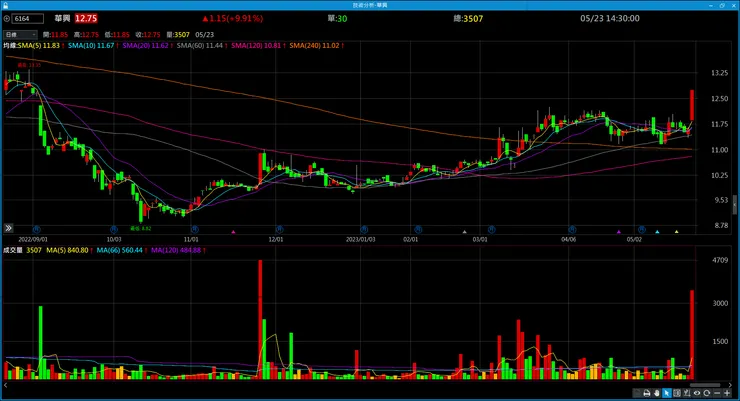Click the tallest red volume bar near 12/01

click(260, 319)
